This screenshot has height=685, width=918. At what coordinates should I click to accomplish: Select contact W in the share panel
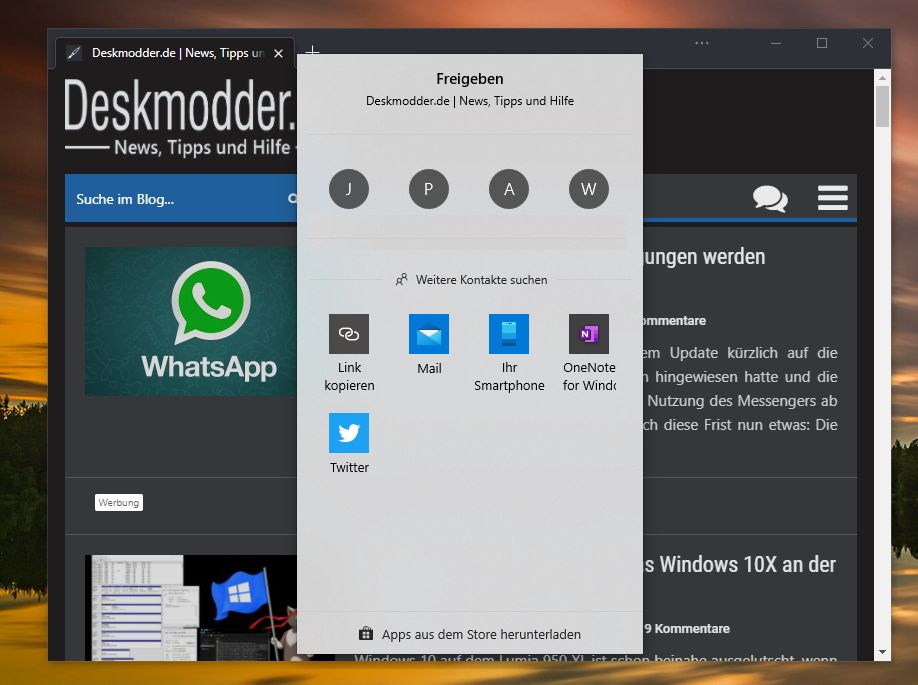coord(589,189)
